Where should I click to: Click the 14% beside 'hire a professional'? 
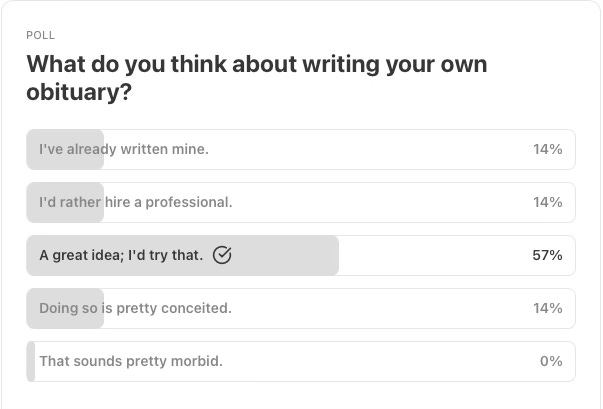click(x=548, y=202)
